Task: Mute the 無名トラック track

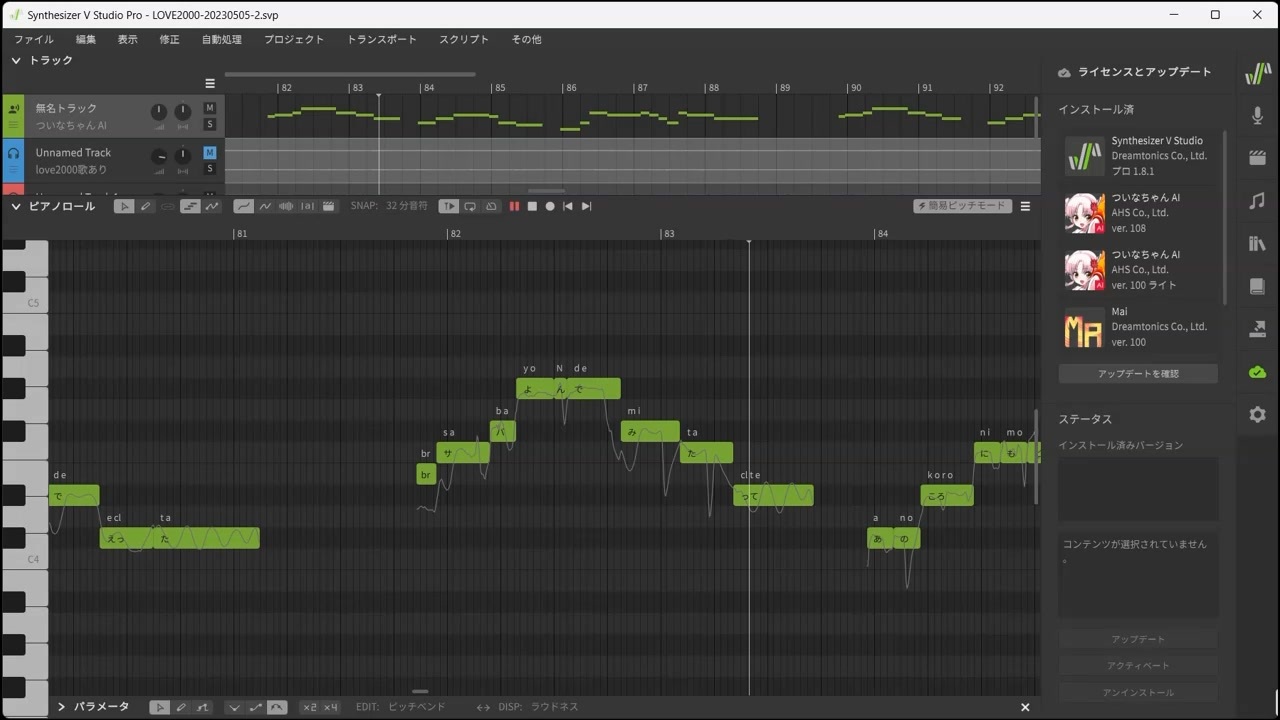Action: (x=210, y=108)
